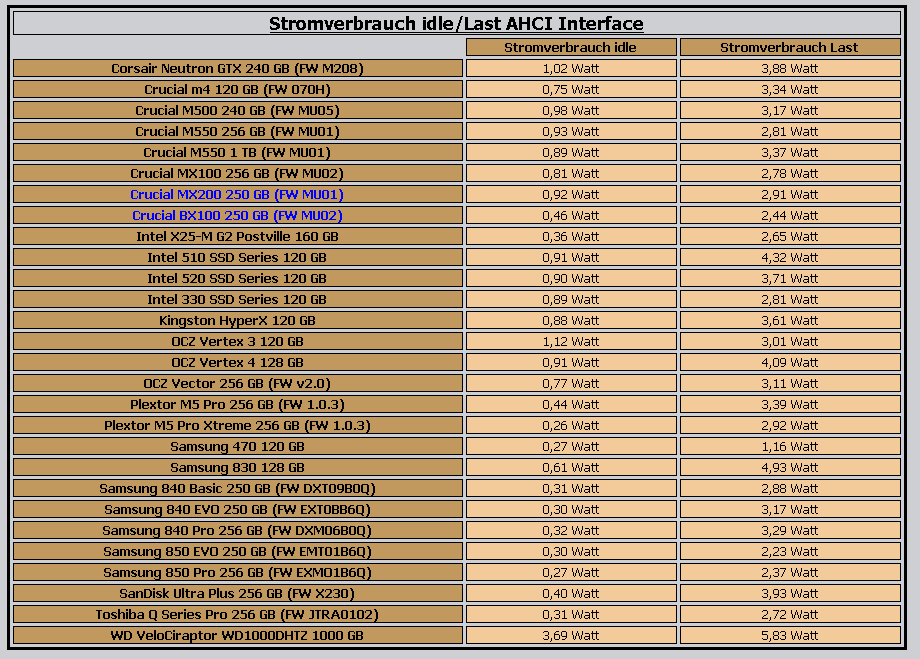This screenshot has width=920, height=659.
Task: Select the 1,16 Watt load value
Action: (789, 446)
